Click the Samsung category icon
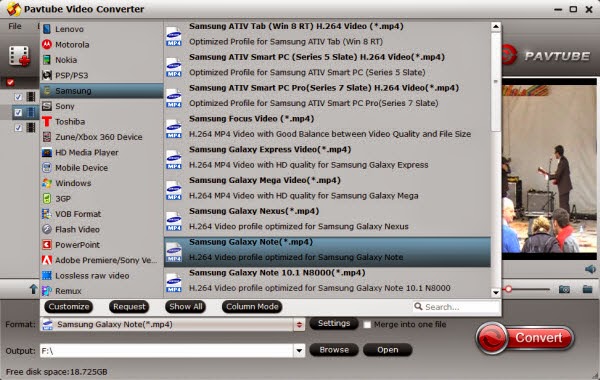The width and height of the screenshot is (600, 380). [47, 91]
